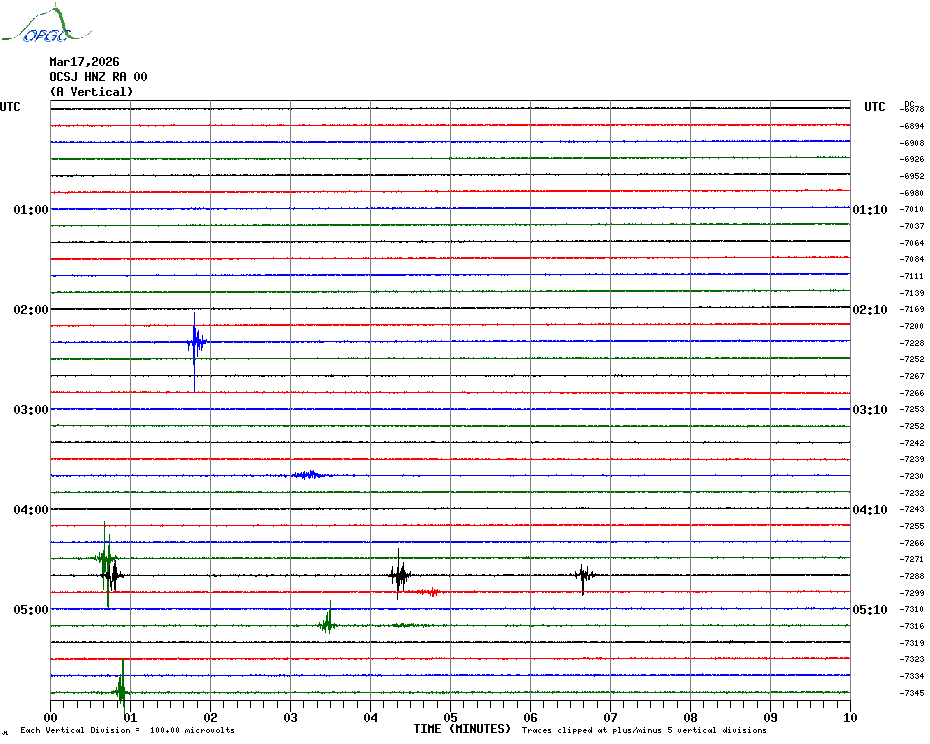Click the 05 tick on the minutes axis
This screenshot has height=744, width=930.
pyautogui.click(x=450, y=717)
